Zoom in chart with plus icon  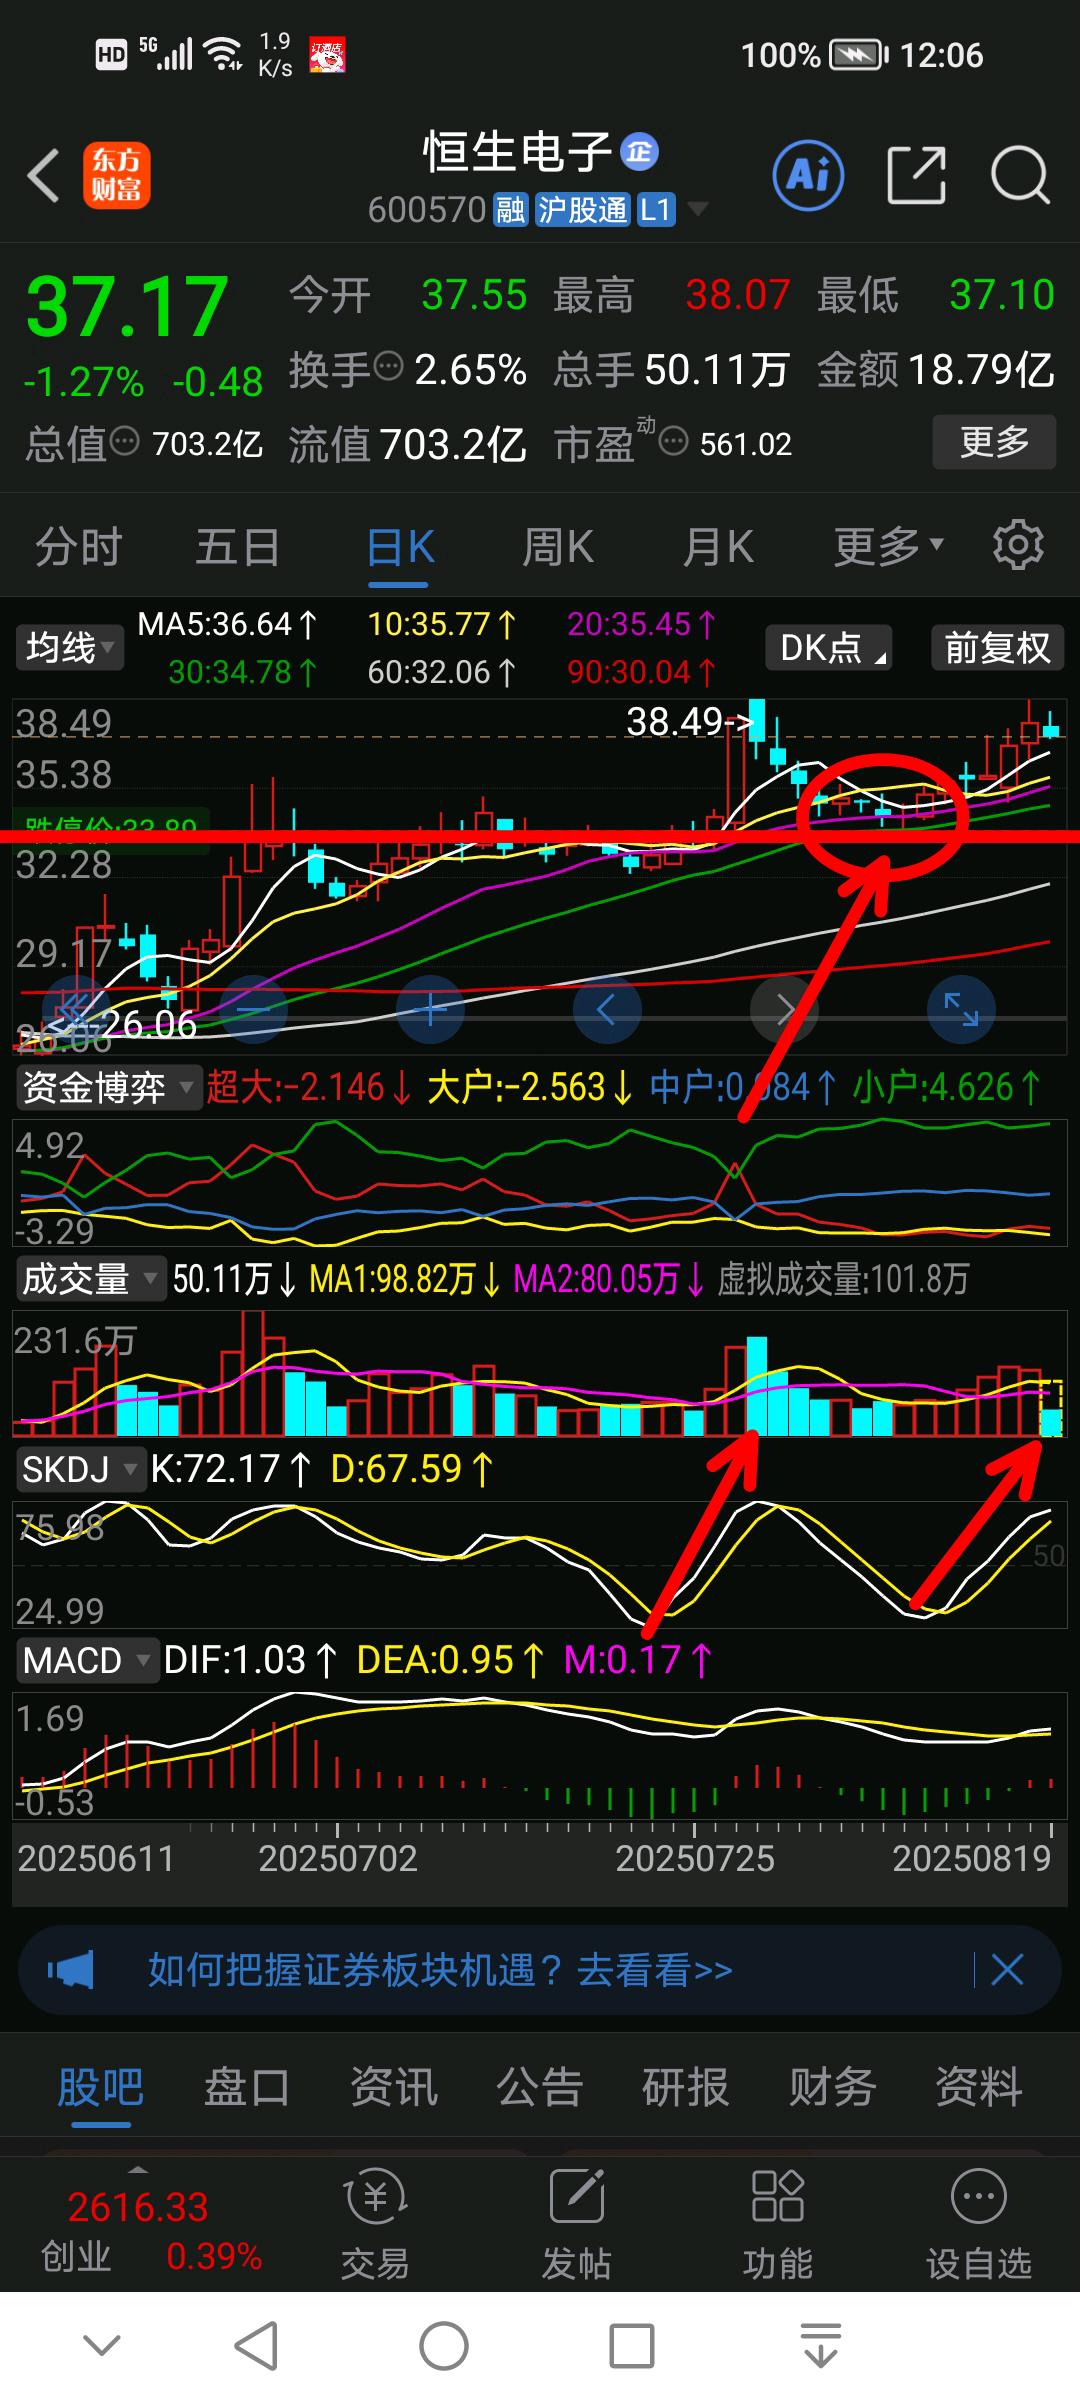pos(430,1010)
